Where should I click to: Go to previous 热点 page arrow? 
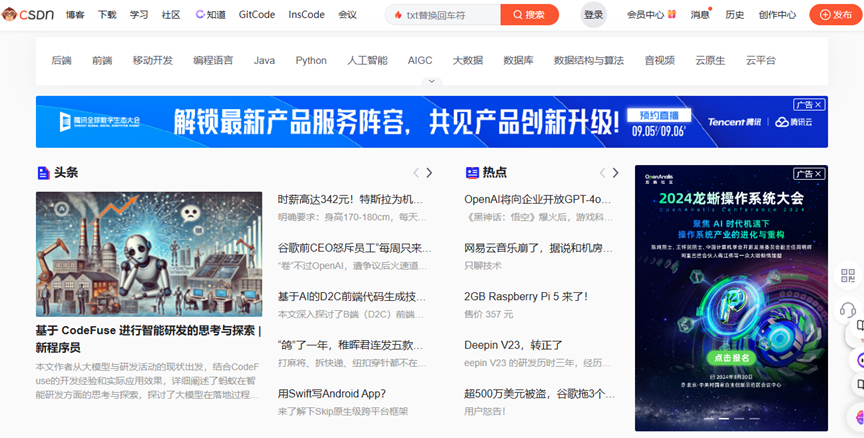[602, 173]
